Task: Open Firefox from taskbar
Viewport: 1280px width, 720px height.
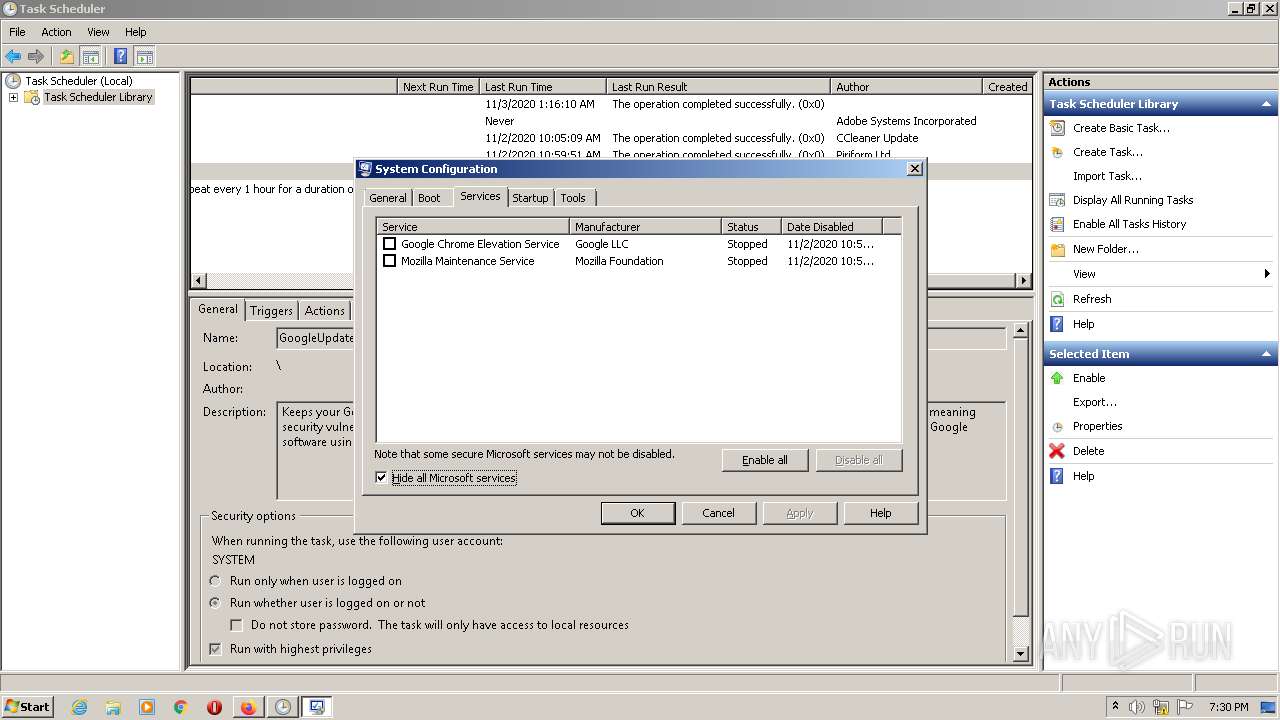Action: [248, 707]
